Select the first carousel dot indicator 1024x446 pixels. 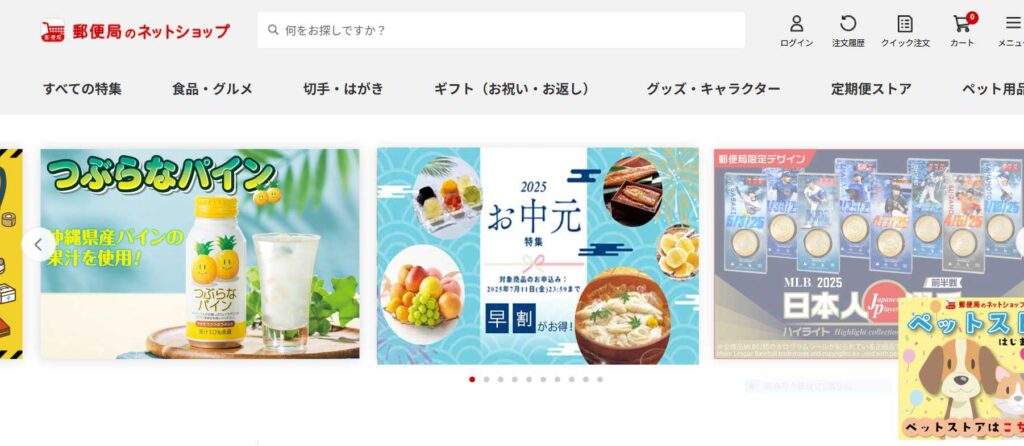[472, 379]
